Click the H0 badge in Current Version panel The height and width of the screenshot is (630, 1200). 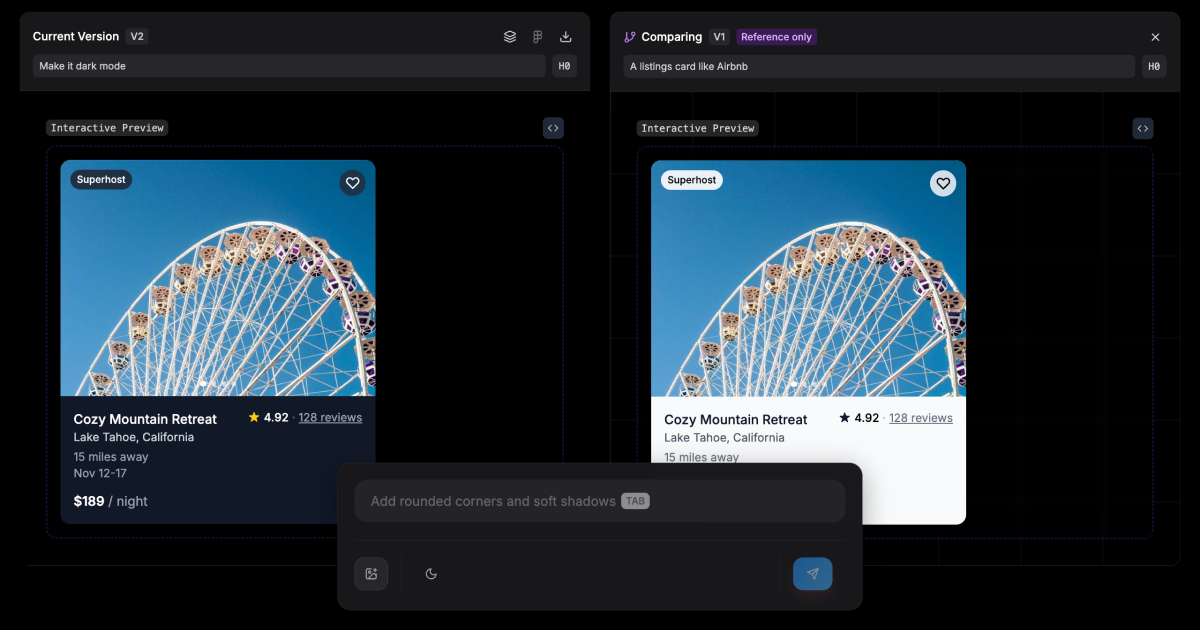pyautogui.click(x=564, y=66)
